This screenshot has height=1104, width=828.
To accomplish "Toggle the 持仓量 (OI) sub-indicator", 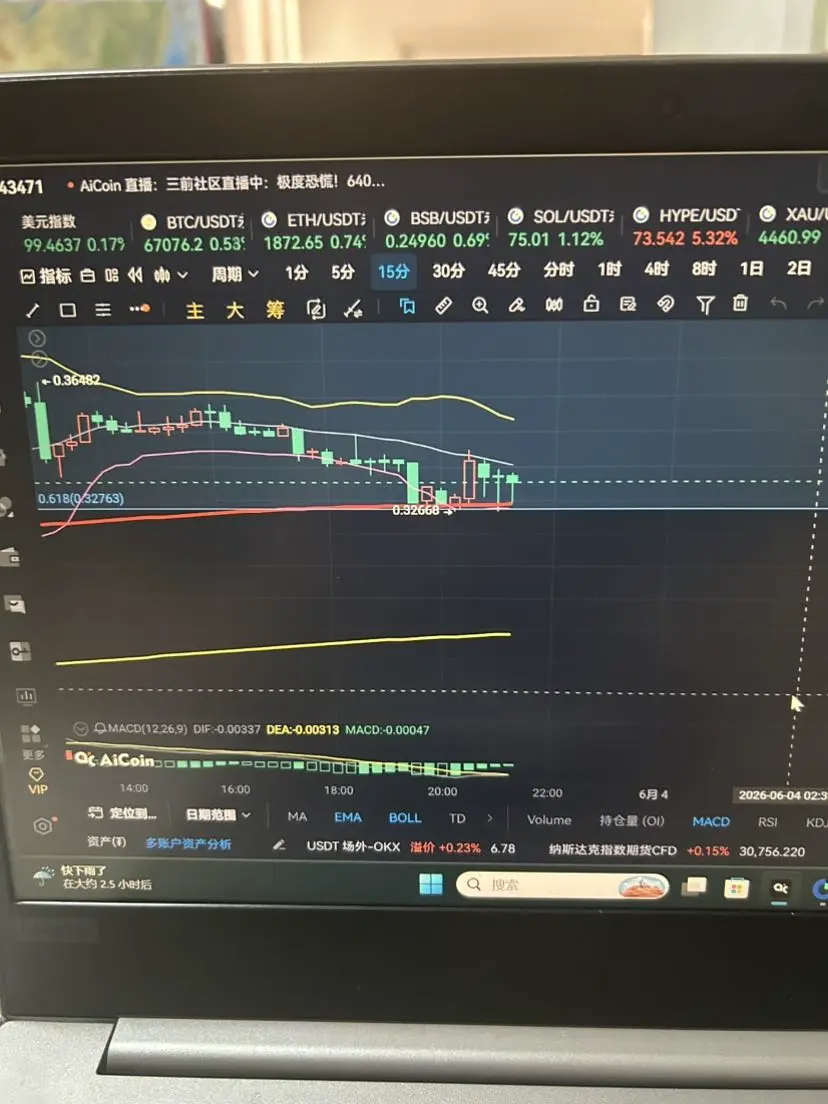I will [632, 820].
